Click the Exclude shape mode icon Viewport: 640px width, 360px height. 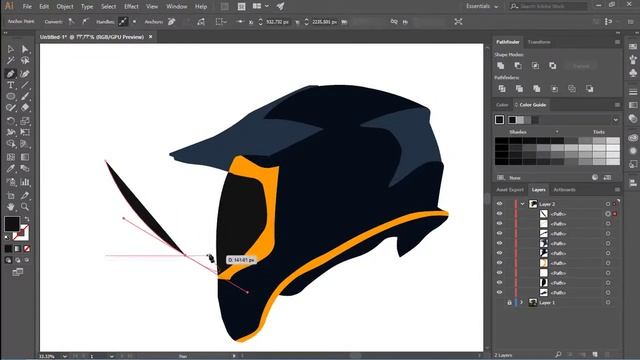pos(553,66)
